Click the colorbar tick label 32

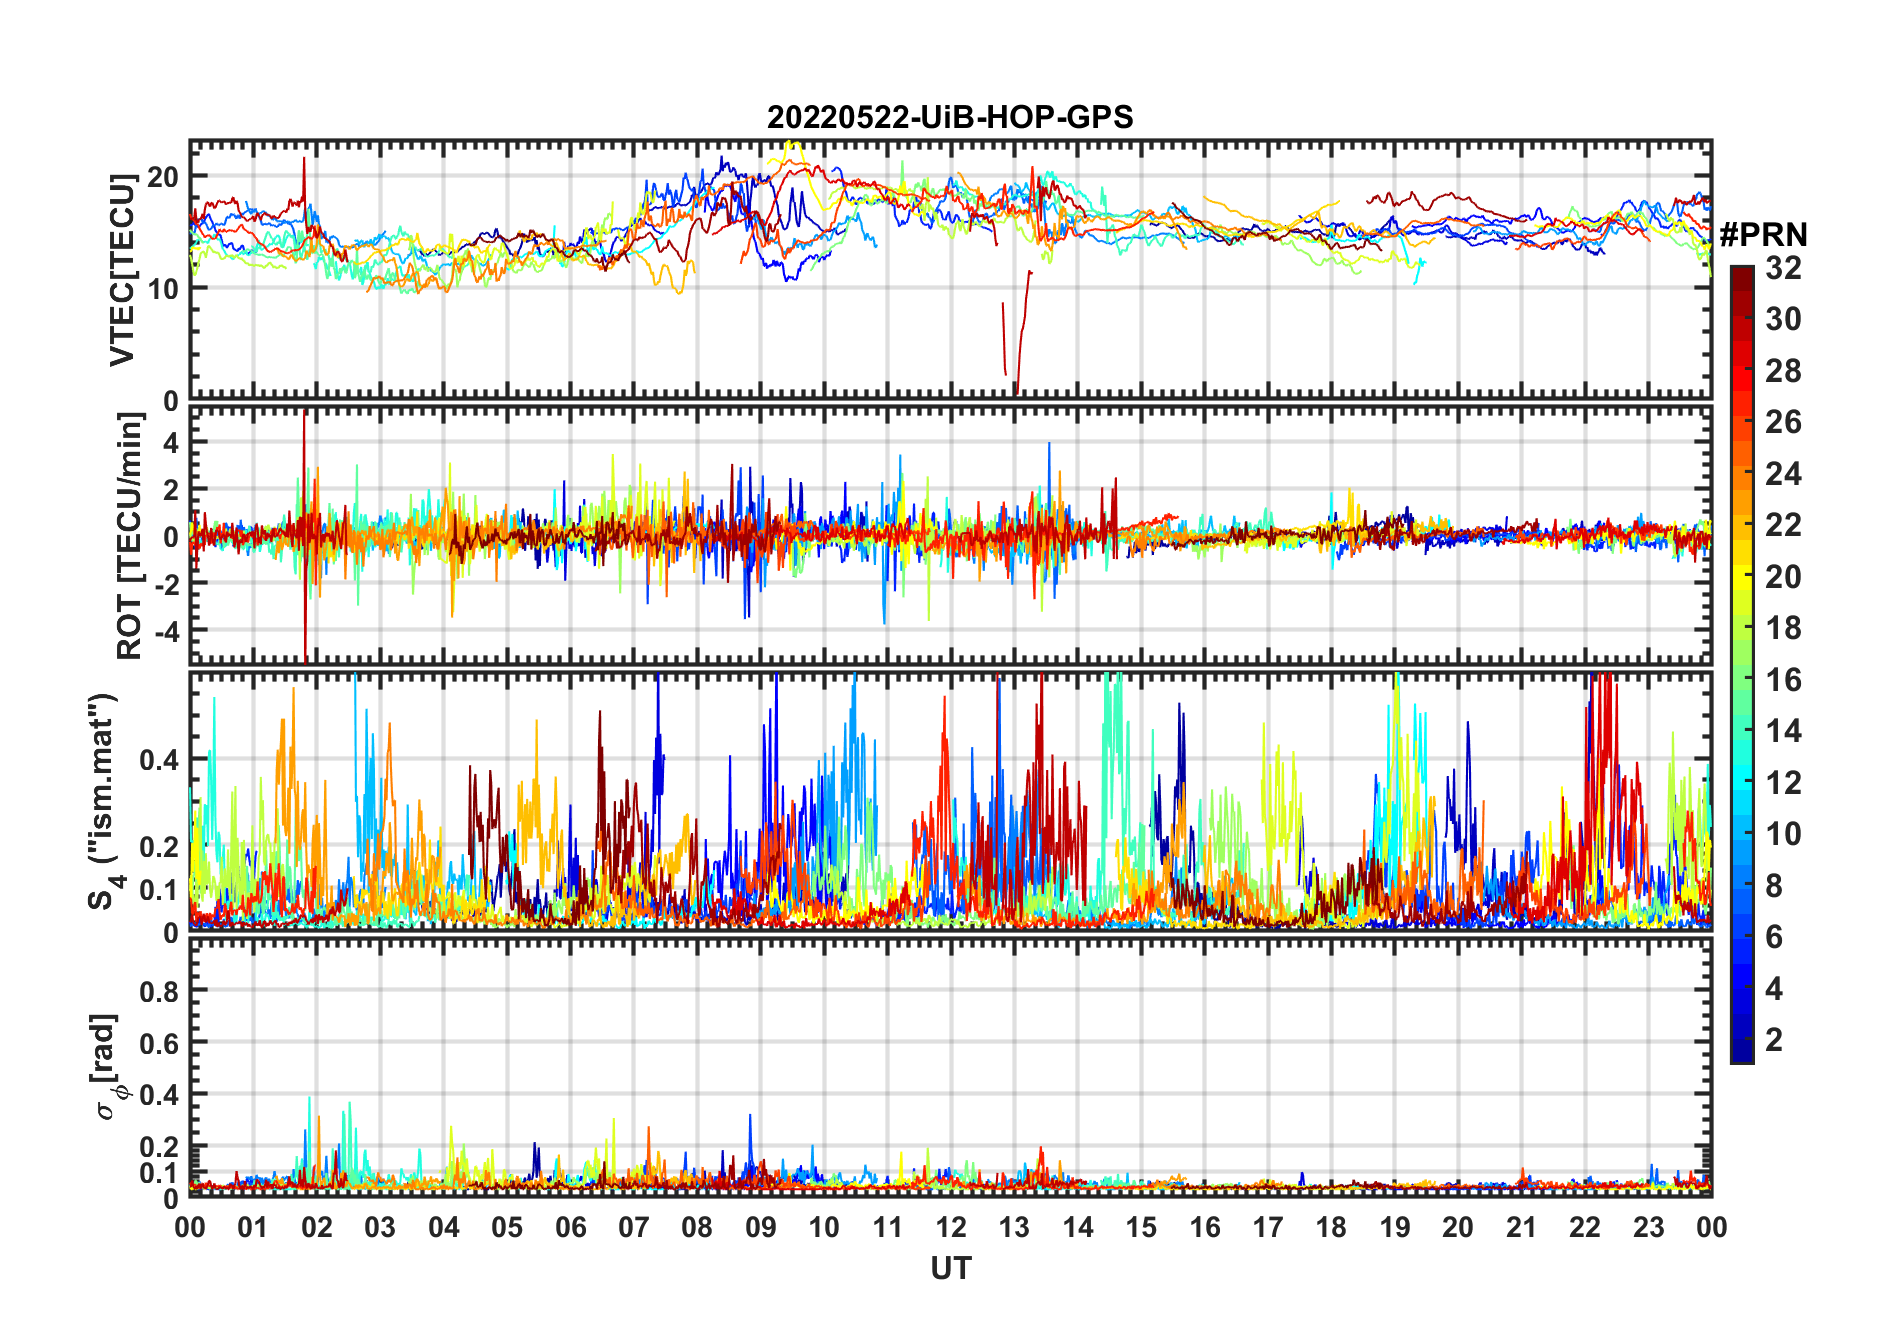point(1782,268)
